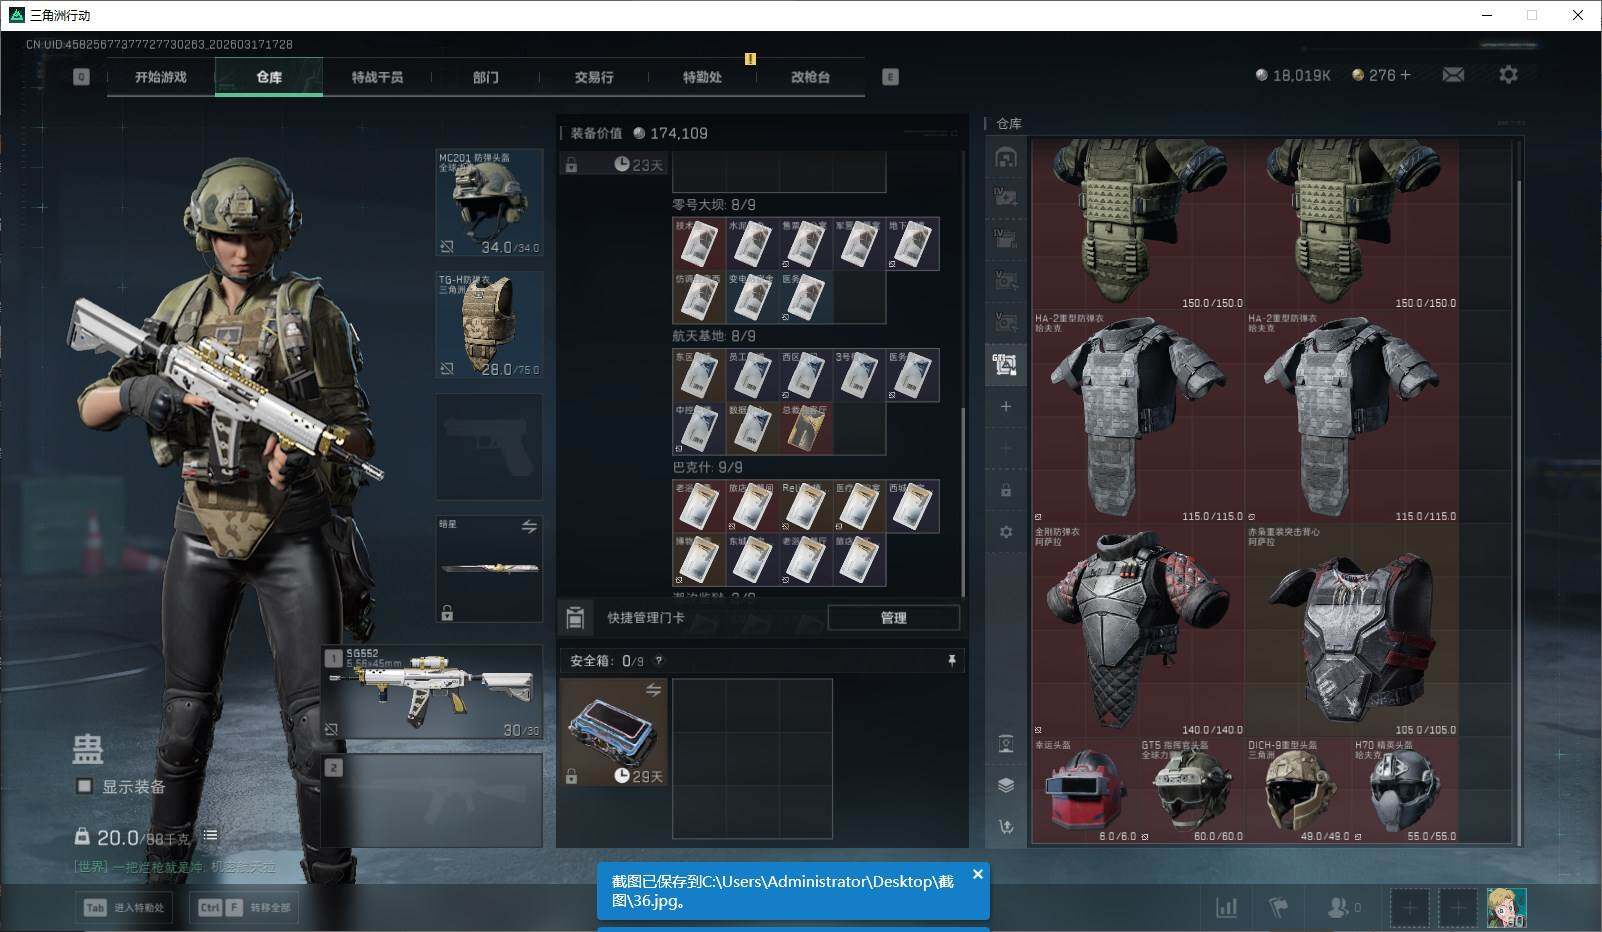Open warehouse sidebar gear settings
This screenshot has width=1602, height=932.
pyautogui.click(x=1006, y=532)
